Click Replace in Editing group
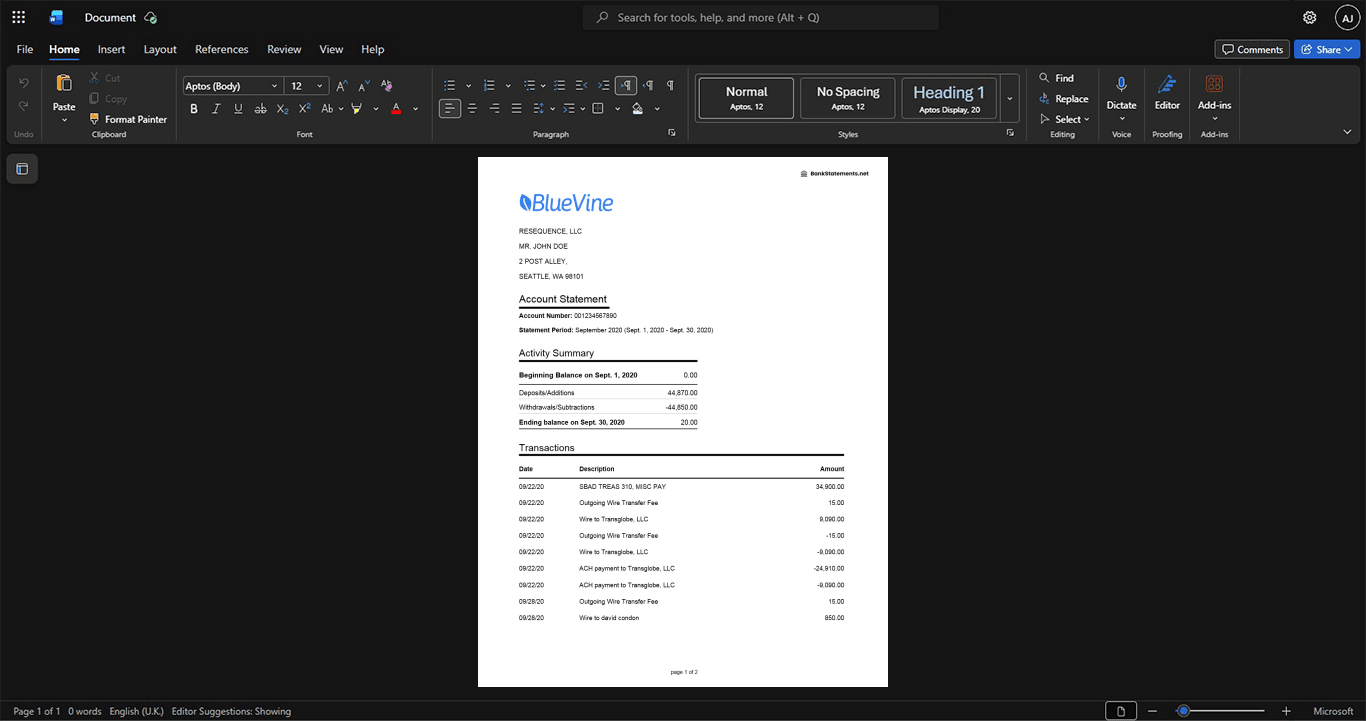Screen dimensions: 1366x721 point(1064,99)
